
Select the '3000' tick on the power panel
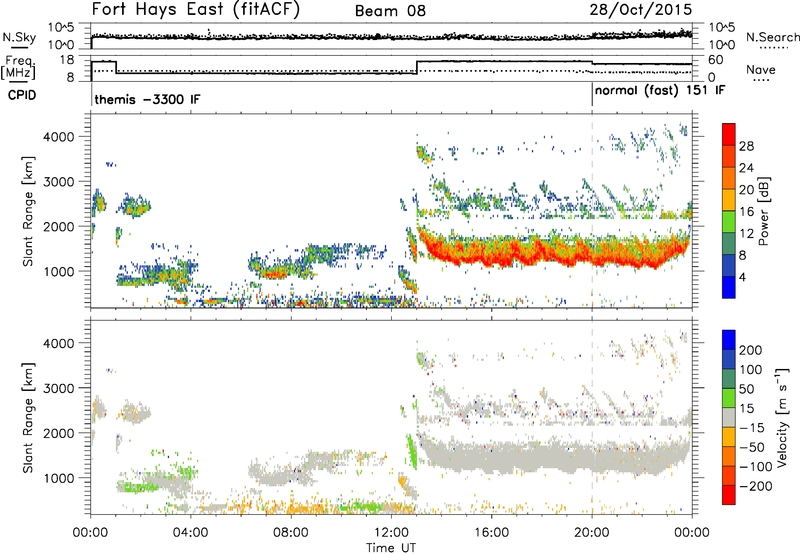click(x=58, y=182)
